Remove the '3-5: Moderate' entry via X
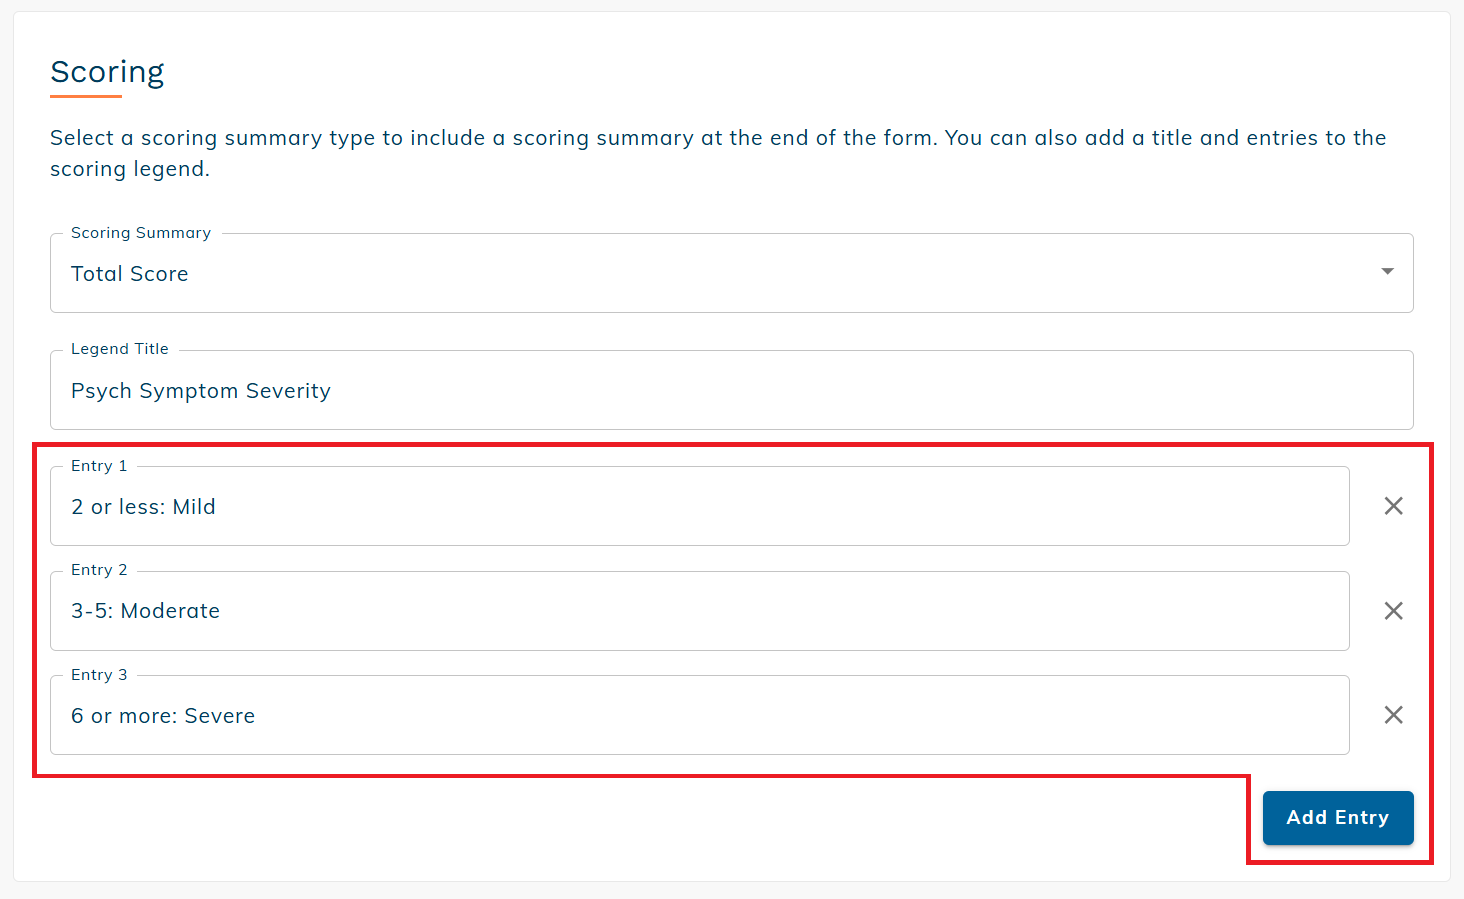 [x=1393, y=611]
